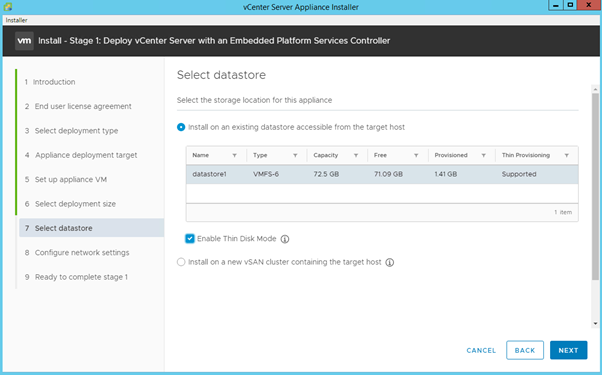Click the vm logo in header
Screen dimensions: 602x375
point(24,41)
